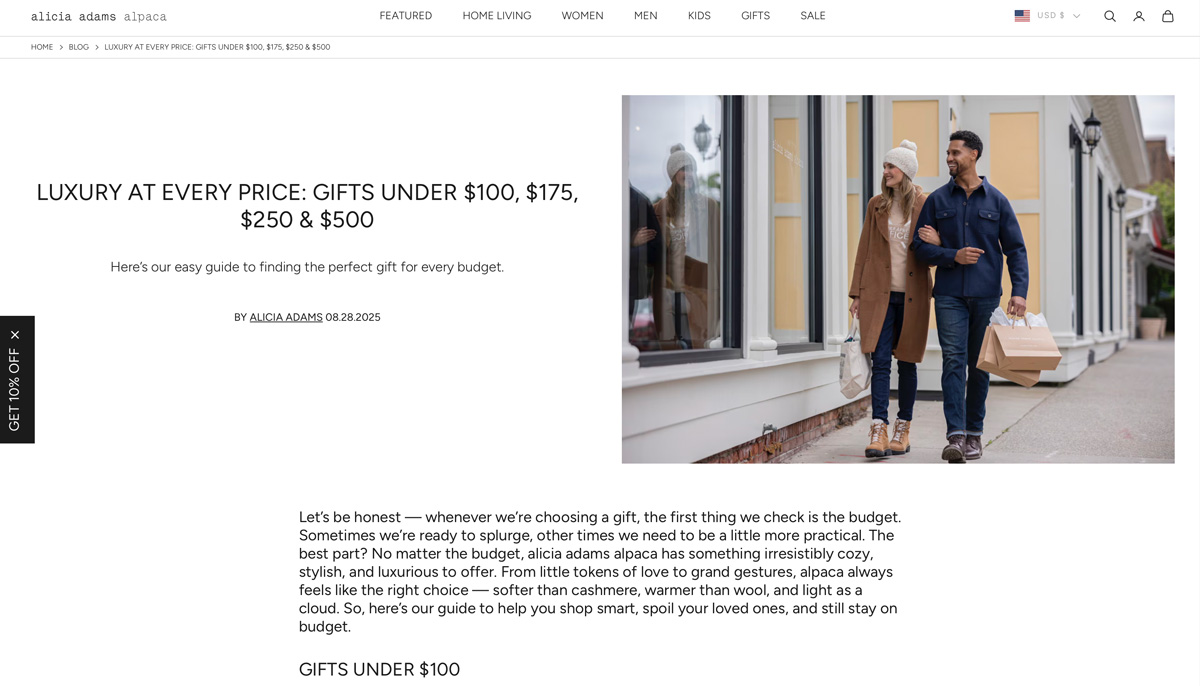Click the US flag icon
The height and width of the screenshot is (686, 1200).
(x=1022, y=16)
